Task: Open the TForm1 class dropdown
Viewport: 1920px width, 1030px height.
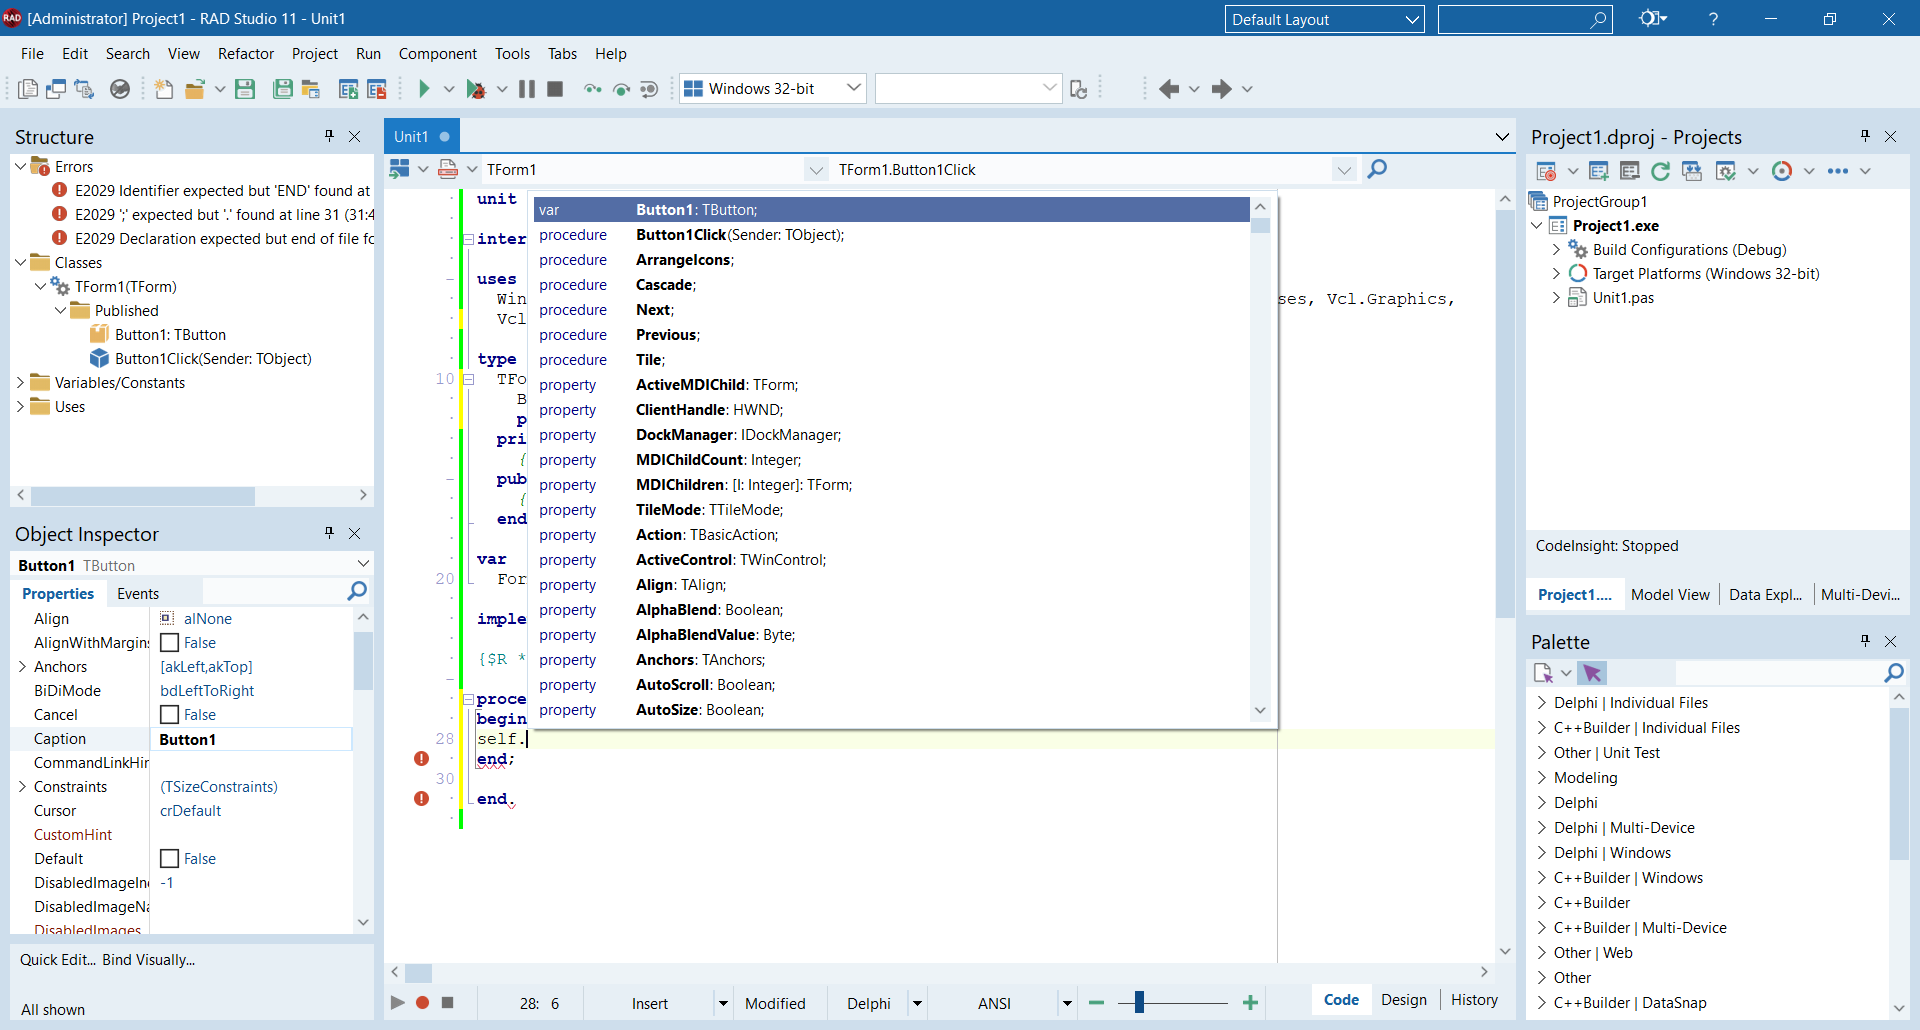Action: (816, 170)
